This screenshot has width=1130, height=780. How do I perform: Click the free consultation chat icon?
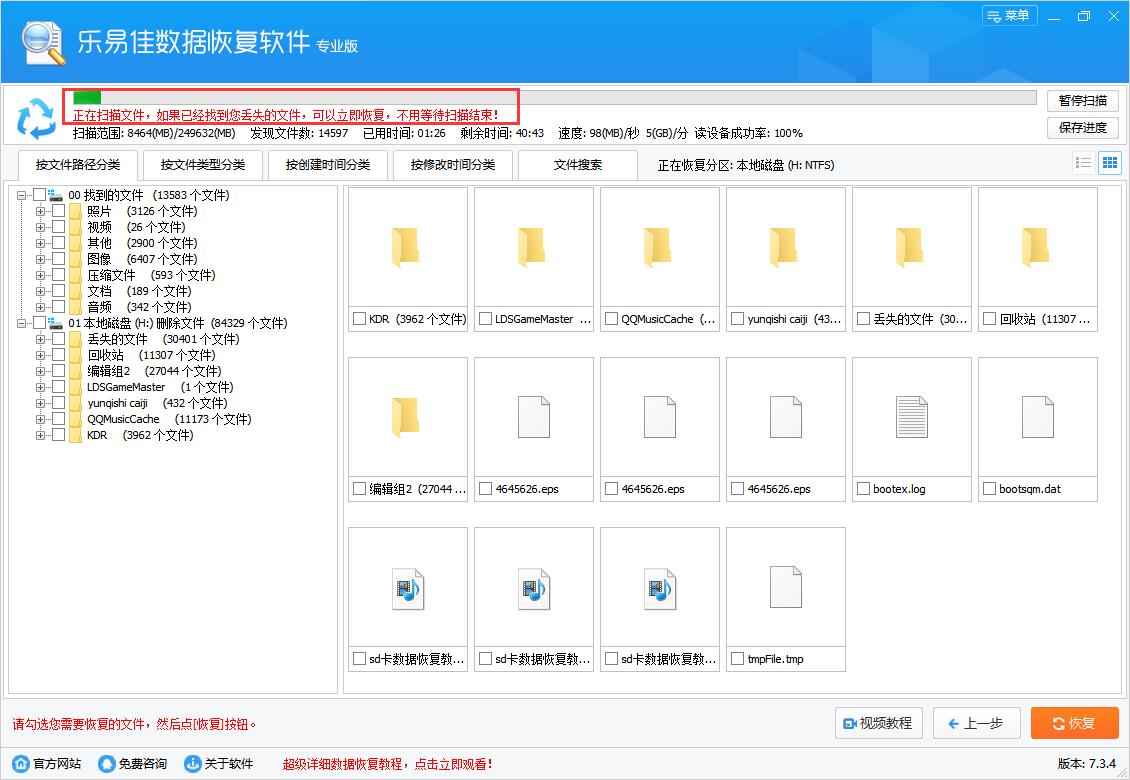[107, 763]
